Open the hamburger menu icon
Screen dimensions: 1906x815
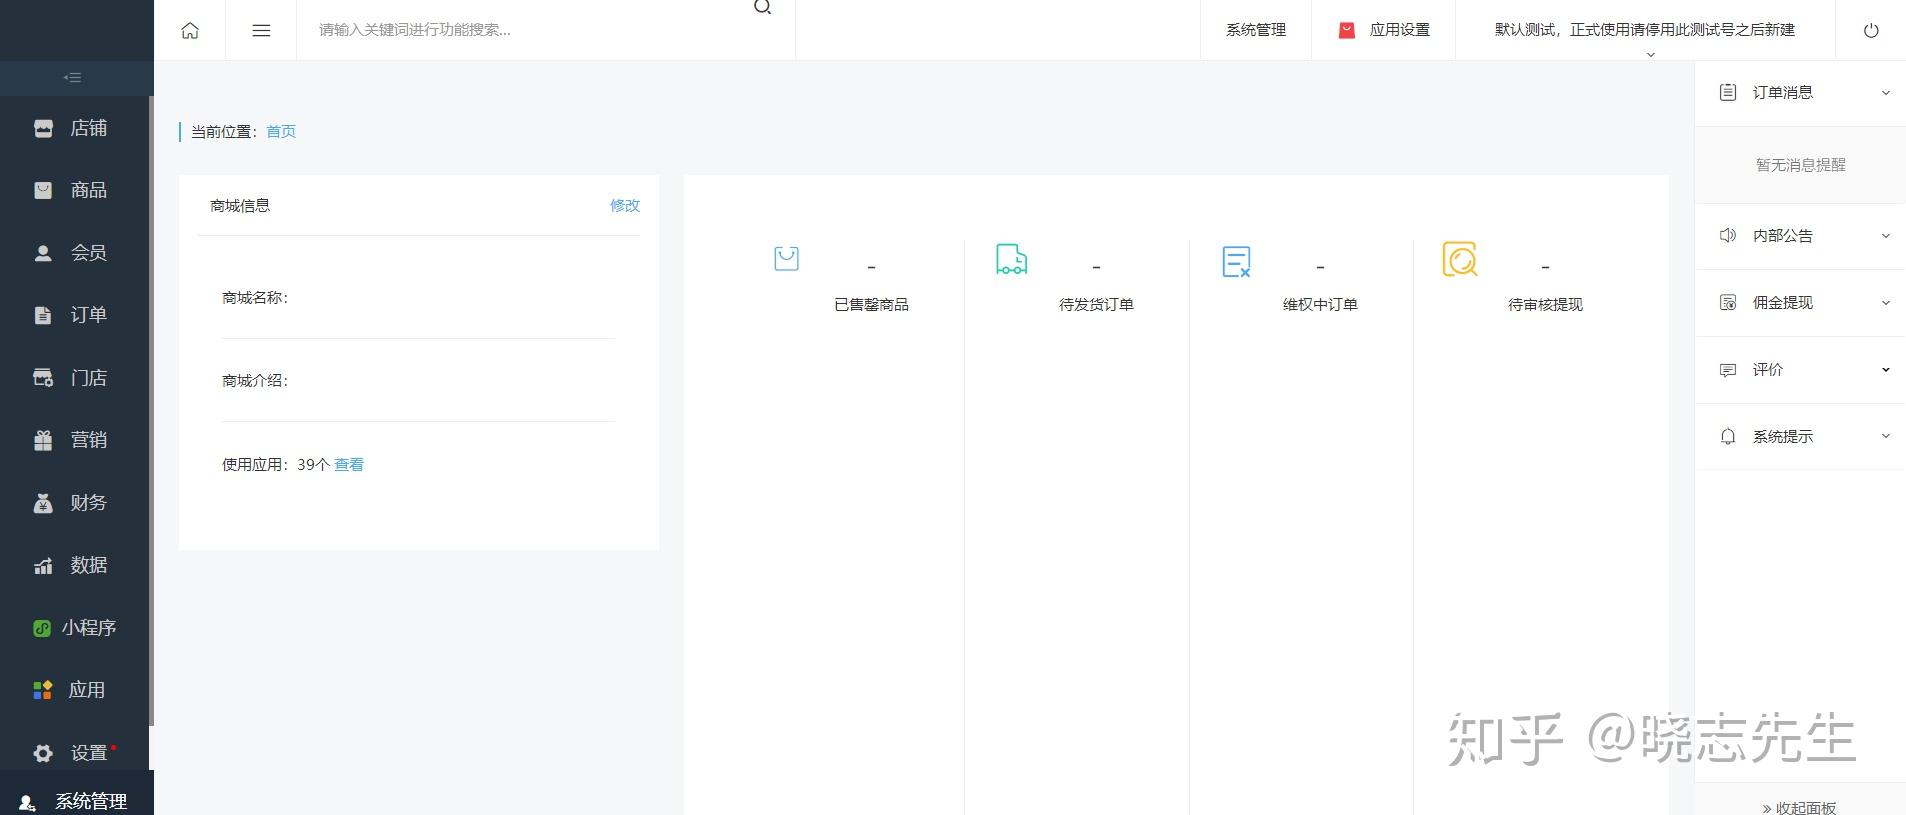[261, 30]
